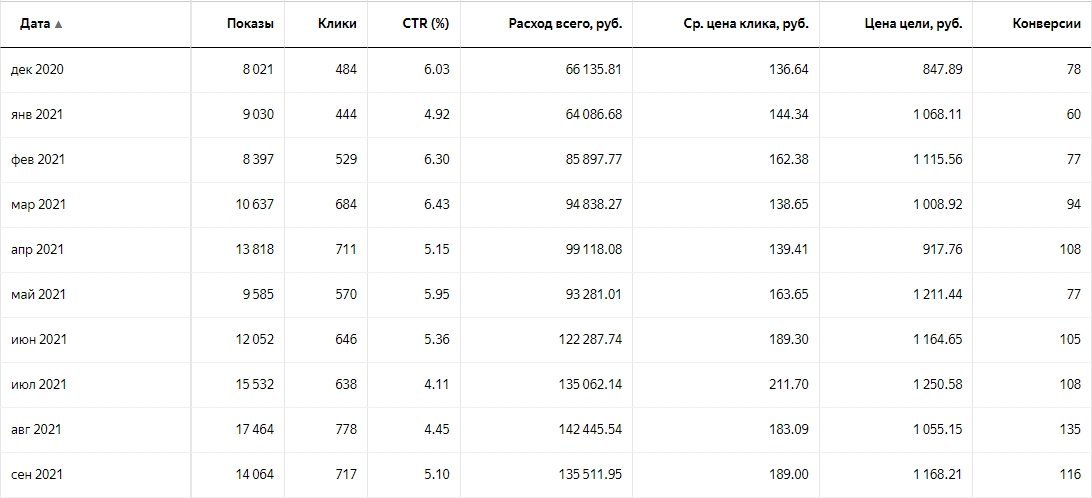Sort table by Дата column header

click(x=35, y=24)
